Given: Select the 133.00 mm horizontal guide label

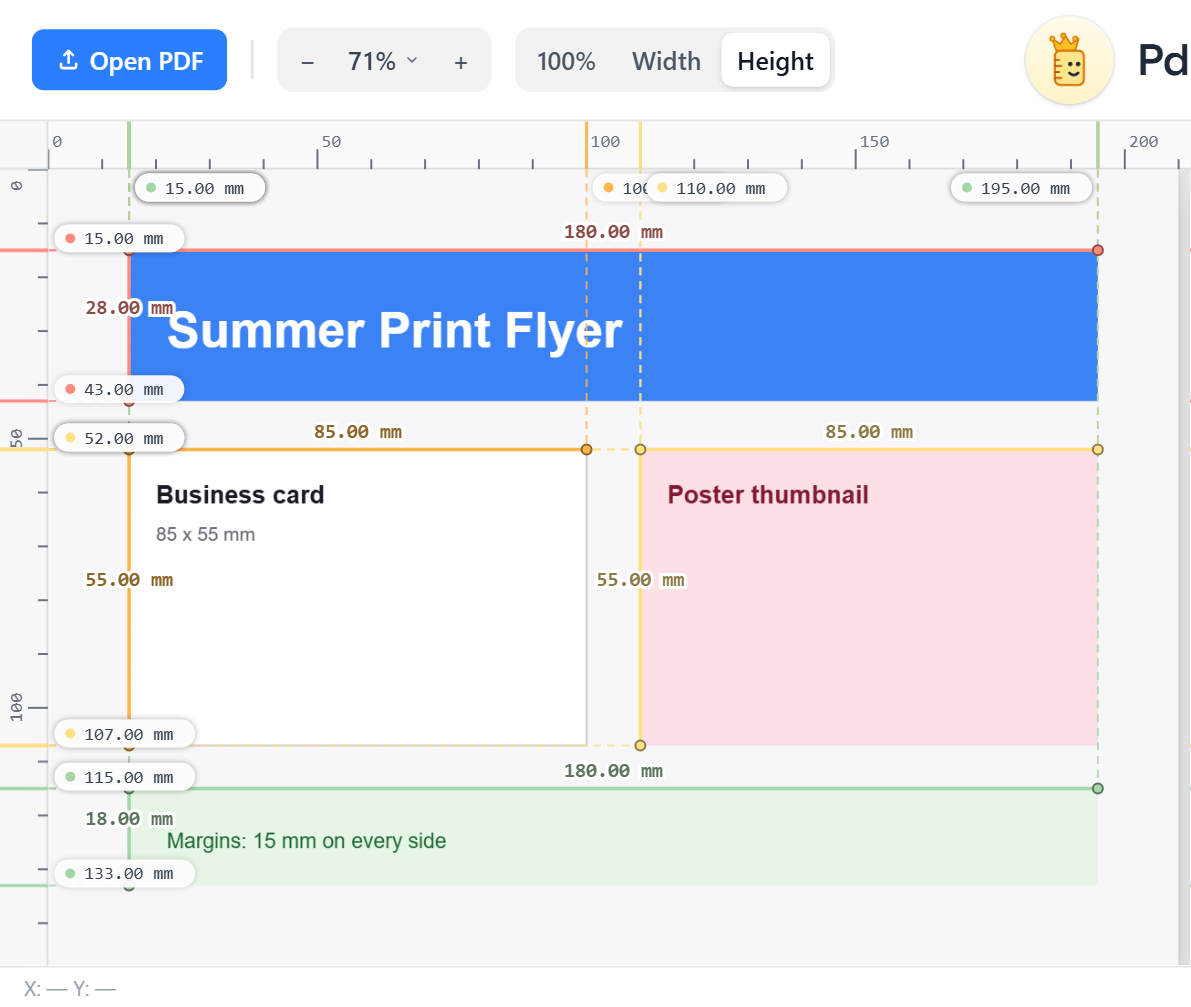Looking at the screenshot, I should point(125,873).
